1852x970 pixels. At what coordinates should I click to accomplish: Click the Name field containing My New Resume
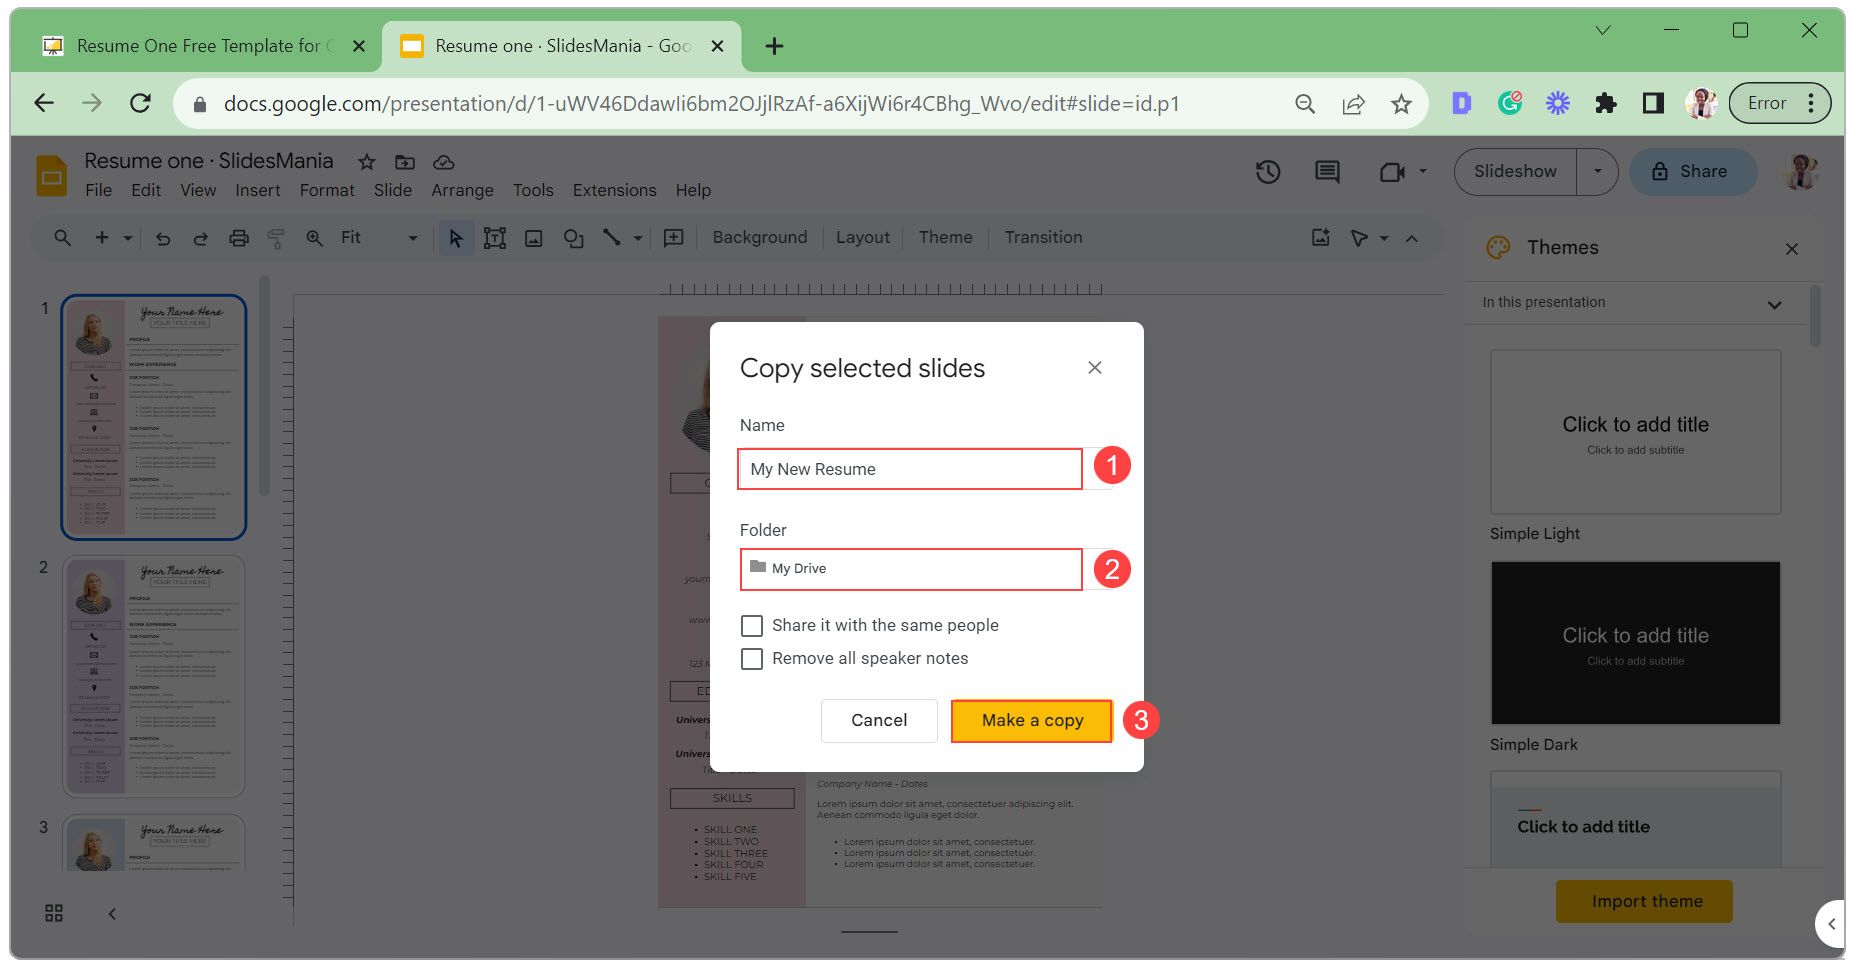[x=909, y=469]
